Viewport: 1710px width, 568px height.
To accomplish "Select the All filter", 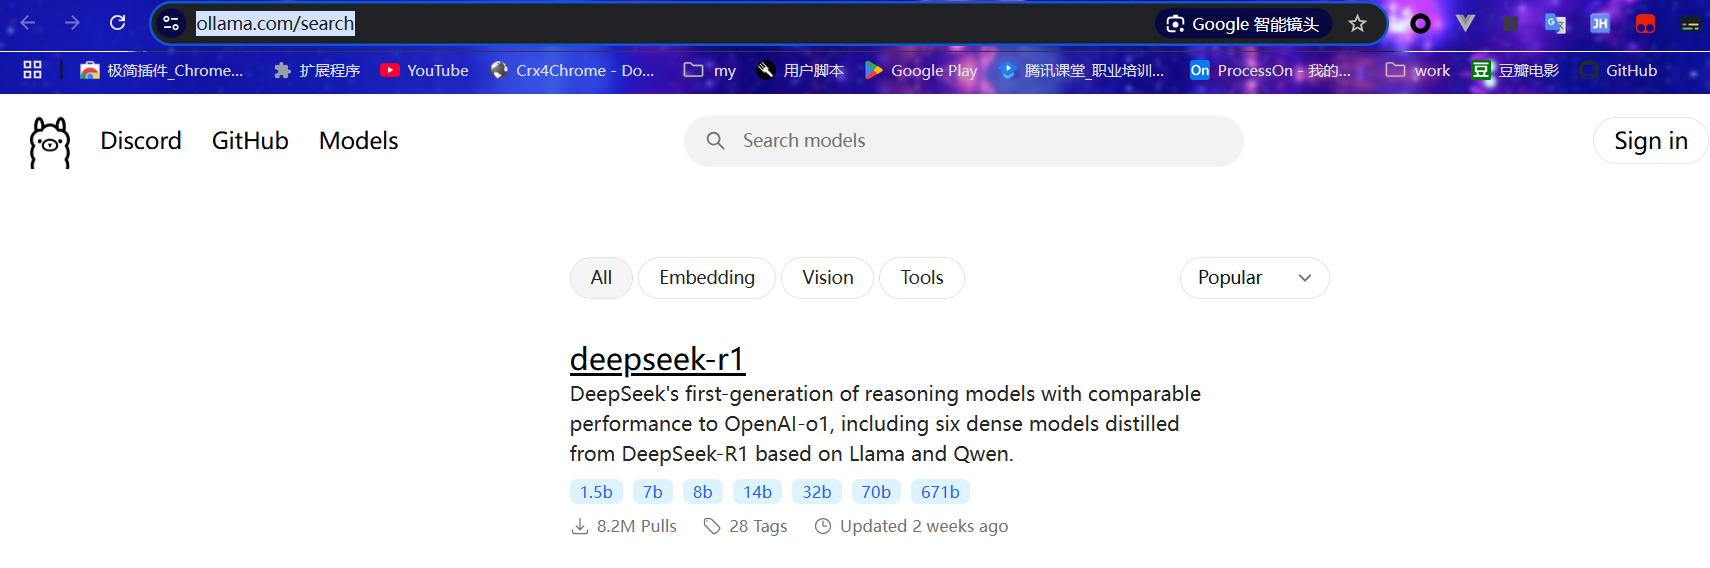I will [x=601, y=278].
